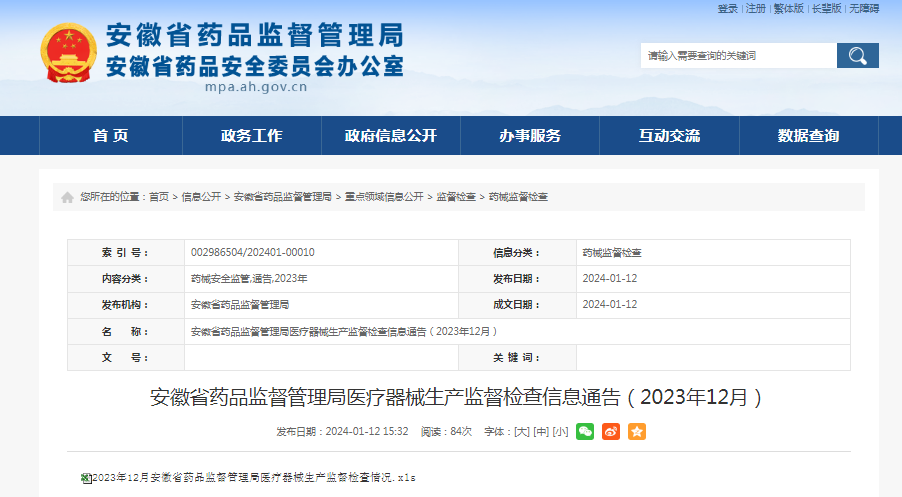The height and width of the screenshot is (497, 902).
Task: Go to 药械监督检查 in breadcrumb
Action: coord(518,197)
